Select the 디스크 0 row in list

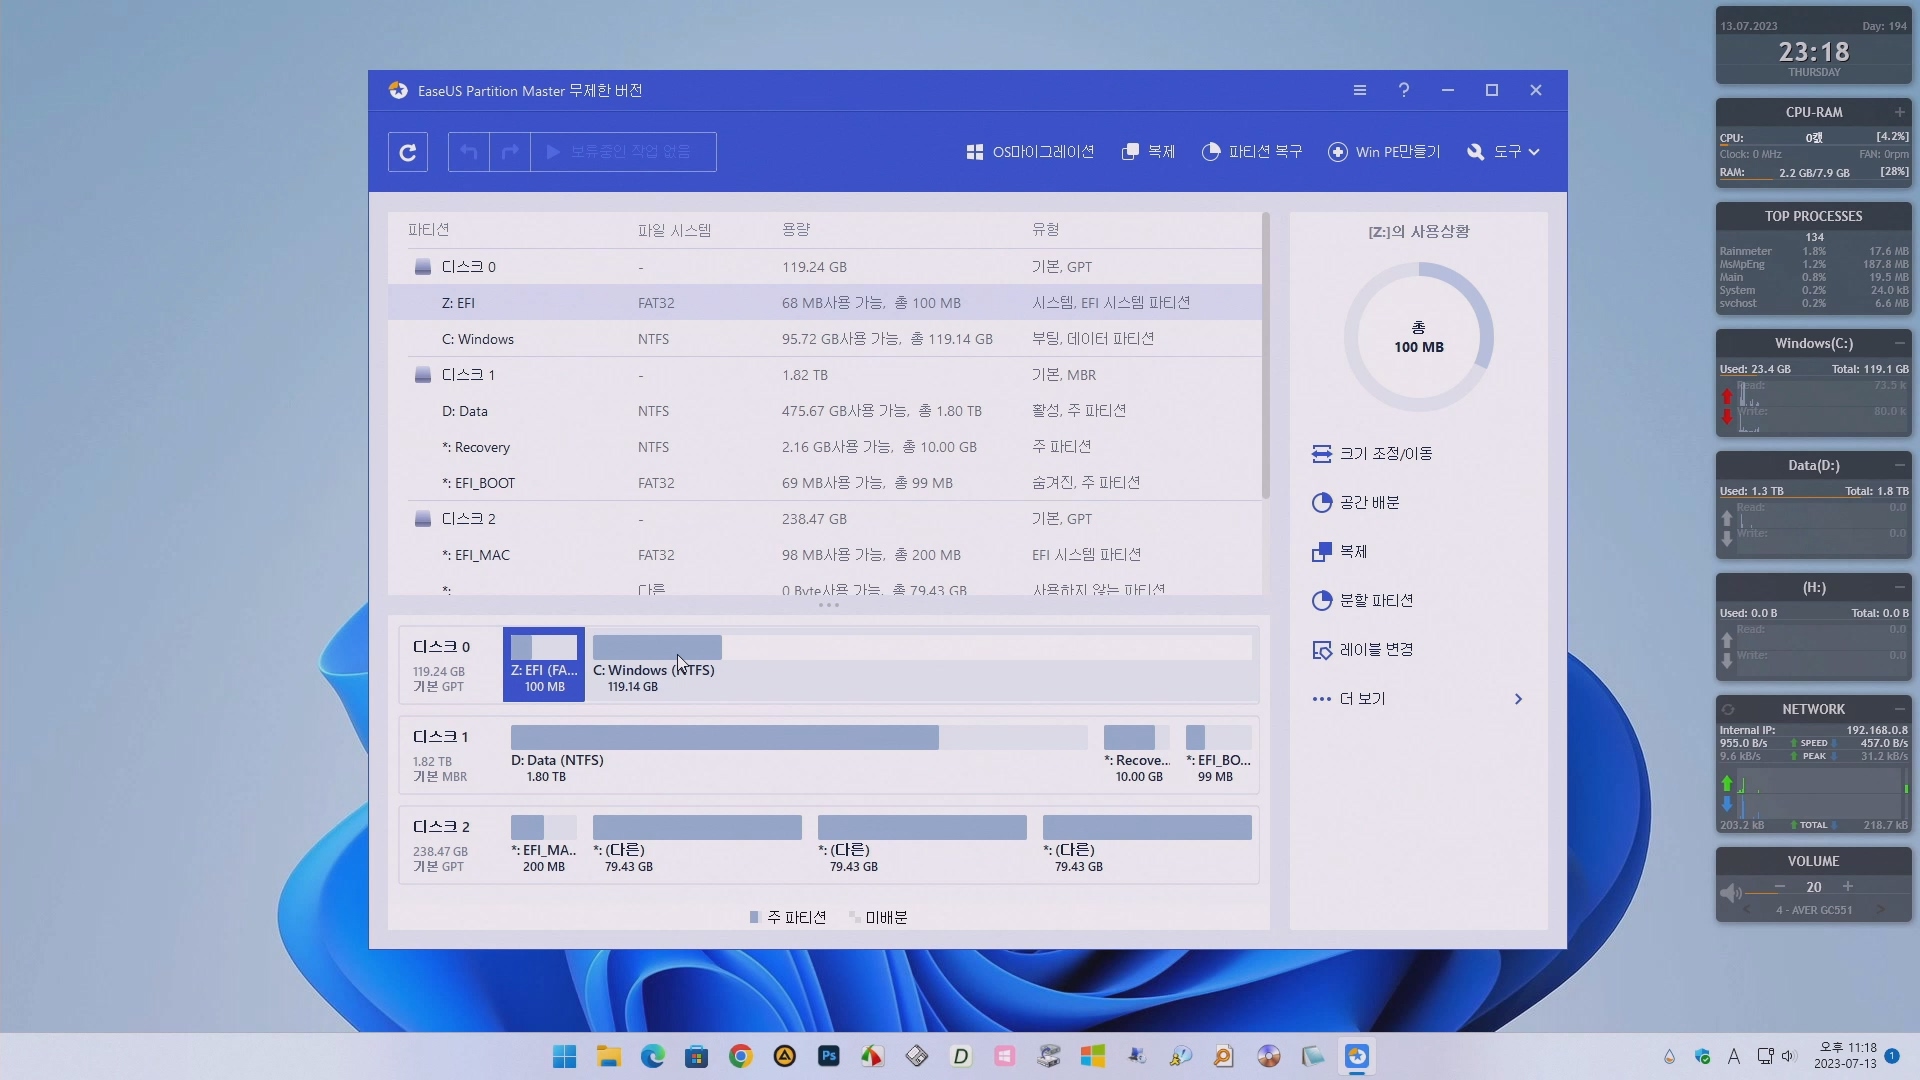point(825,267)
